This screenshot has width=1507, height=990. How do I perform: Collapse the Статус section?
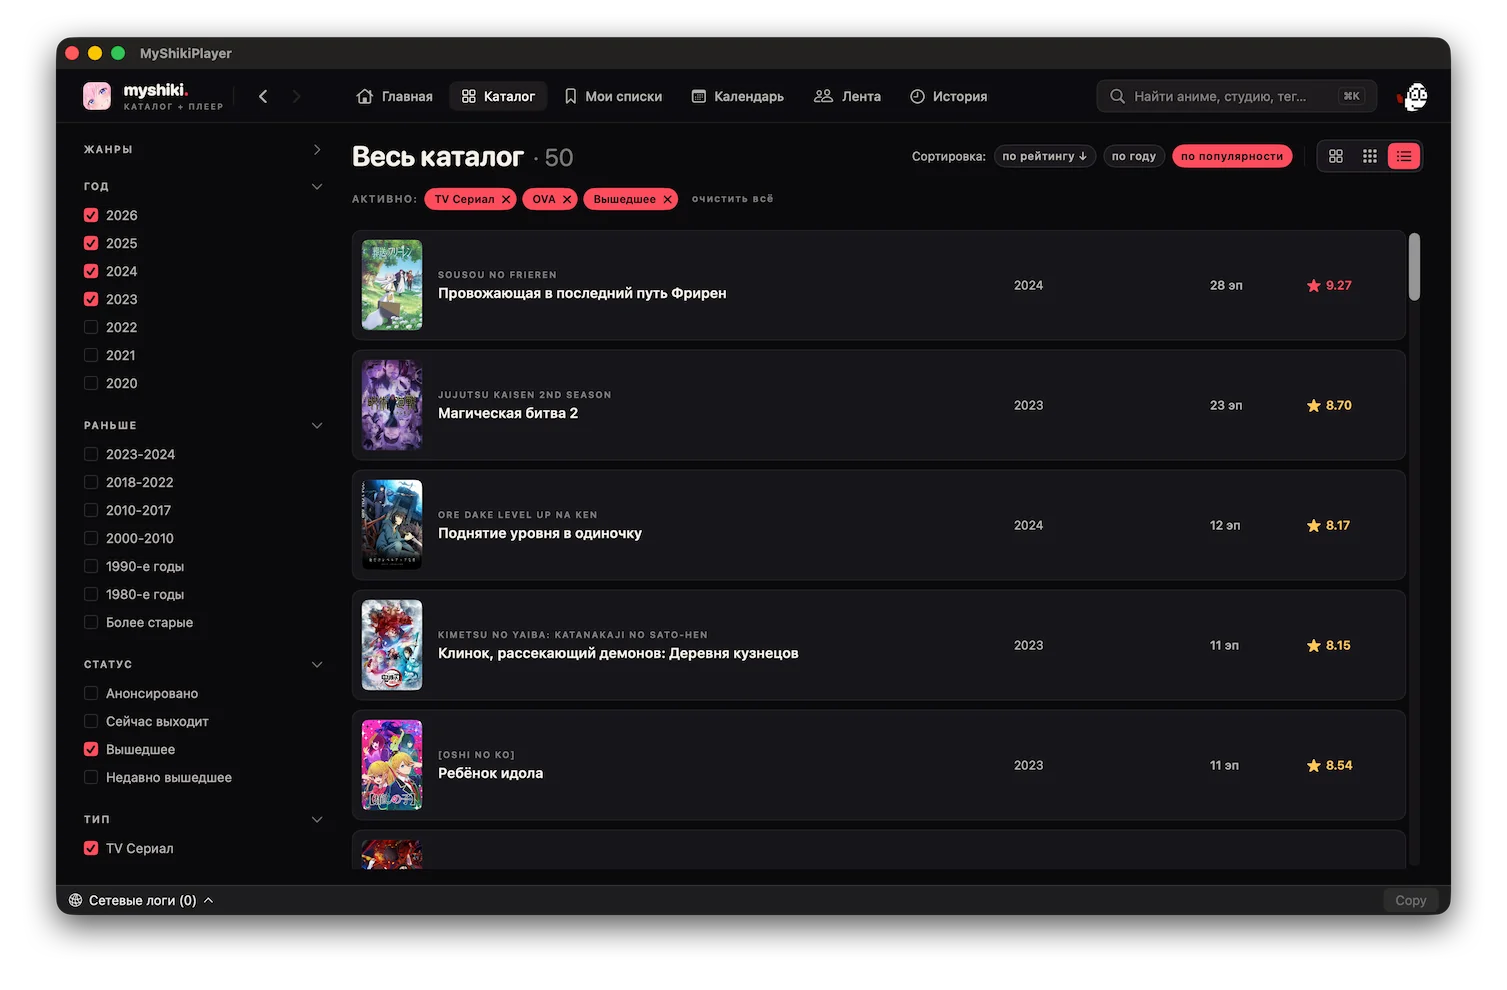317,664
